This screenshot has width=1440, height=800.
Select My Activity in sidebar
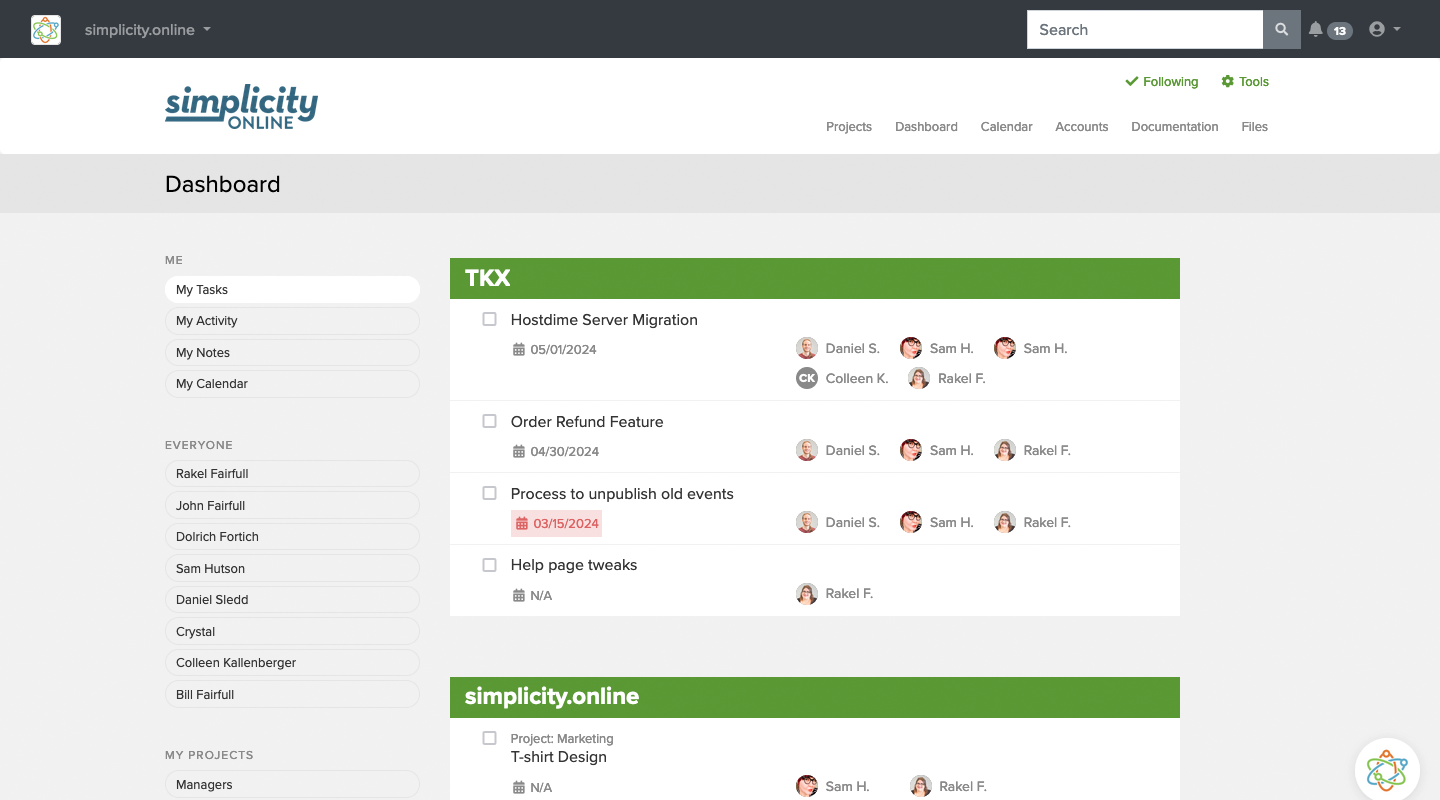coord(292,321)
